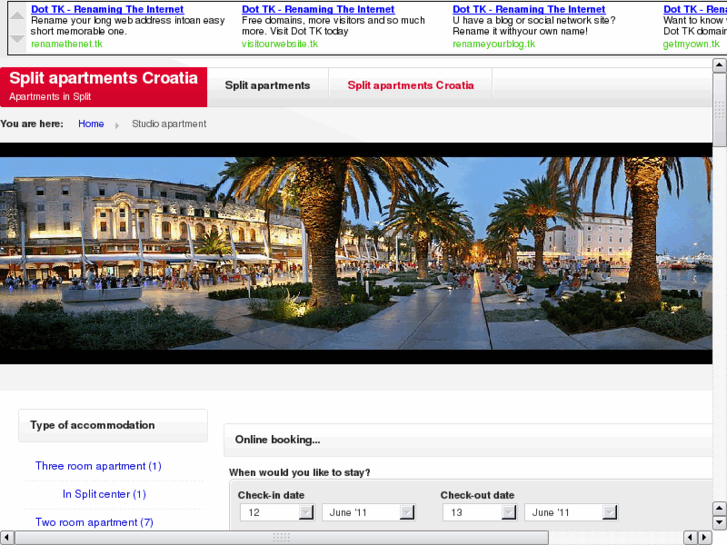Click visitourwebsite.tk green URL
This screenshot has width=727, height=545.
point(280,44)
